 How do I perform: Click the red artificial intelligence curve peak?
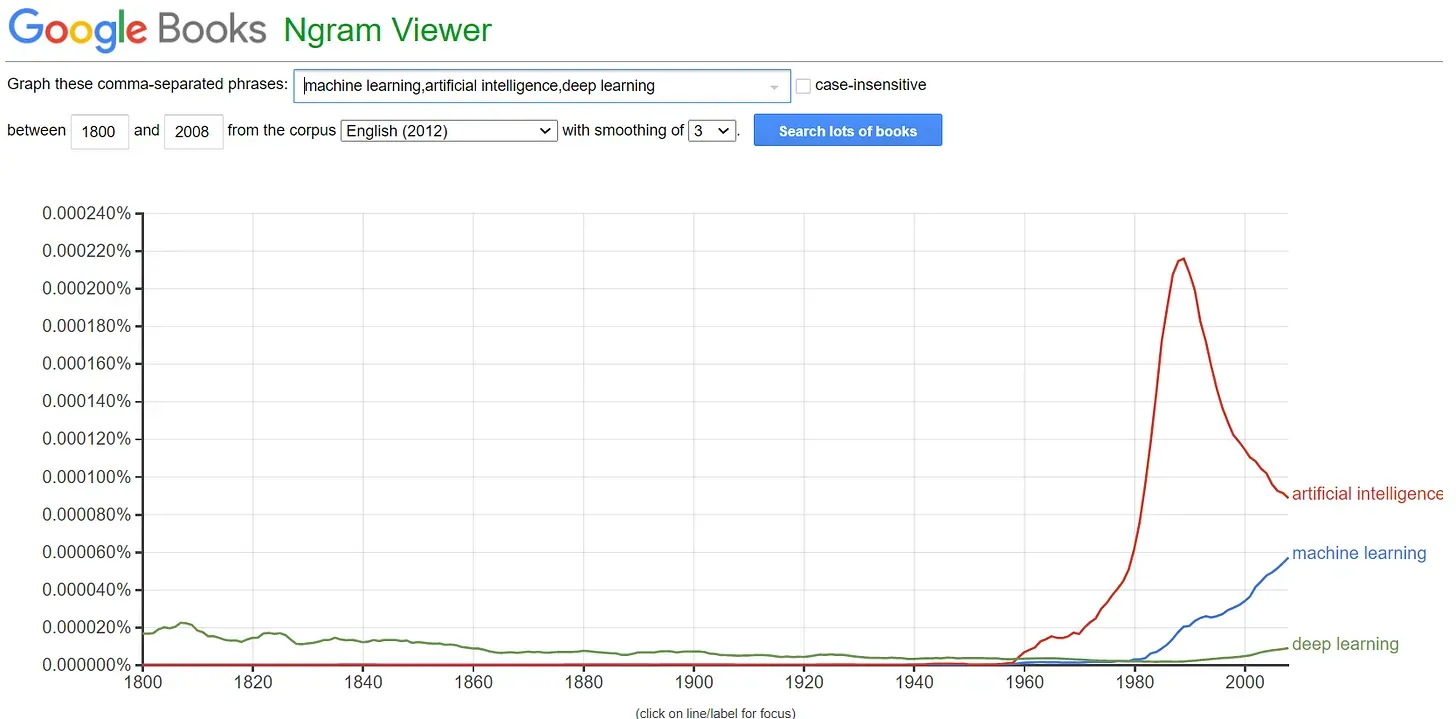coord(1183,259)
